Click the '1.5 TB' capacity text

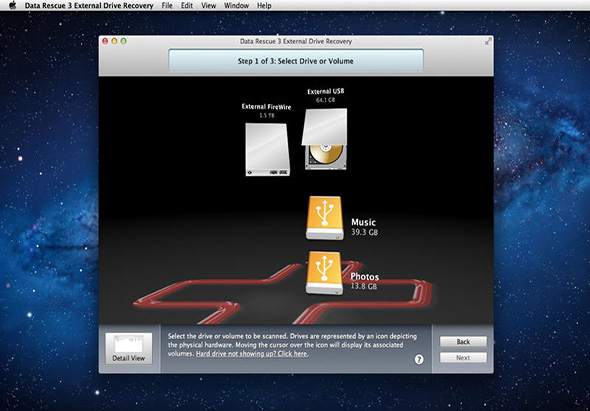[x=267, y=116]
